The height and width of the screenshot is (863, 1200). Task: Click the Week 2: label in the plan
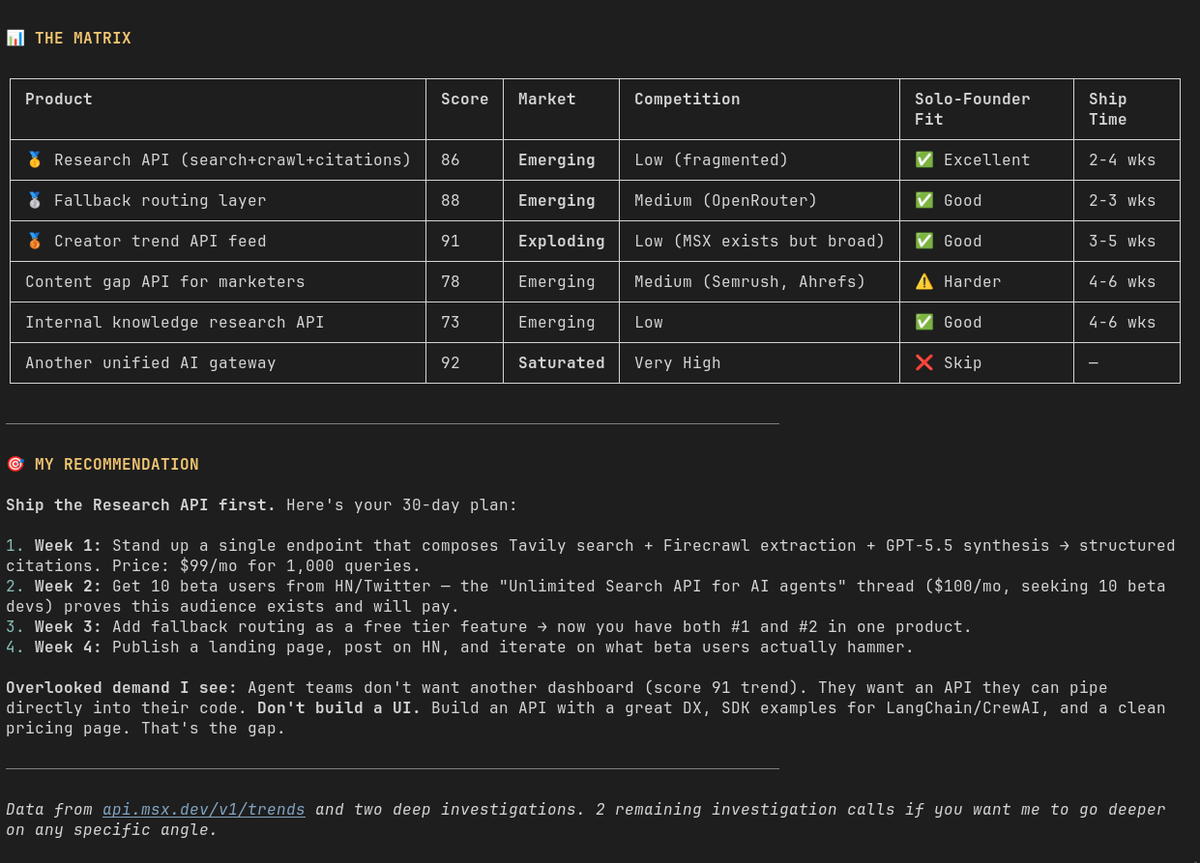coord(69,586)
